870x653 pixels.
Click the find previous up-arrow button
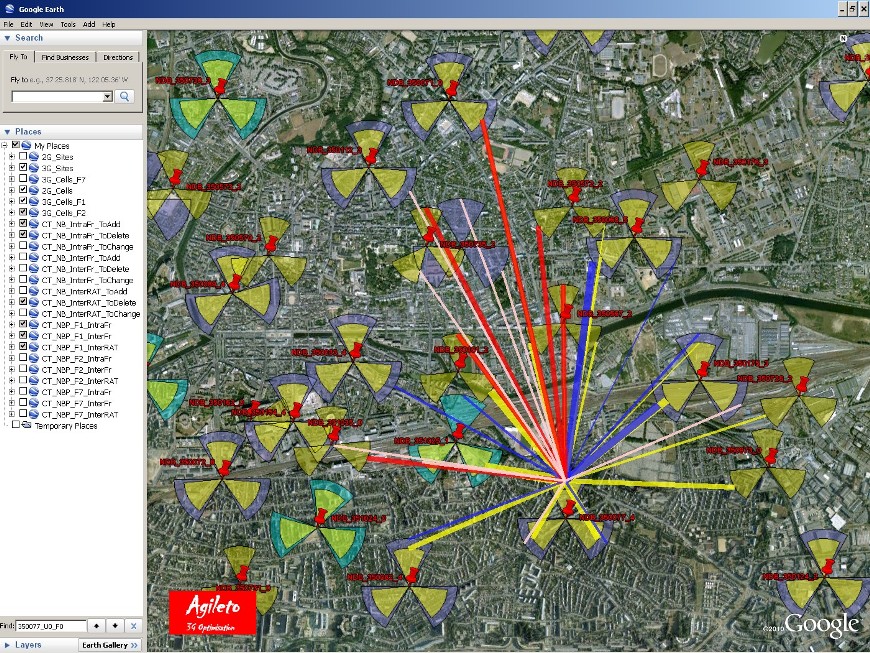tap(97, 626)
